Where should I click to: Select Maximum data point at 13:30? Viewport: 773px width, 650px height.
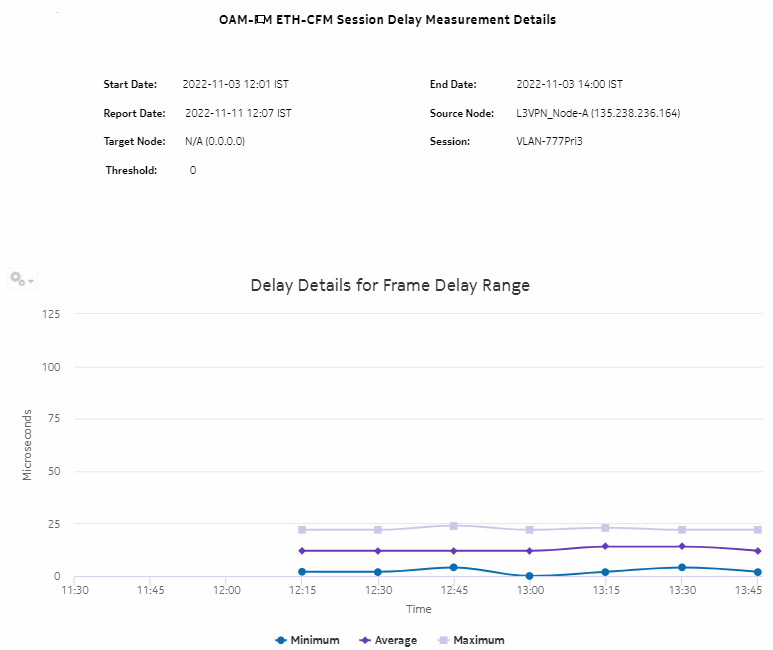[x=682, y=530]
